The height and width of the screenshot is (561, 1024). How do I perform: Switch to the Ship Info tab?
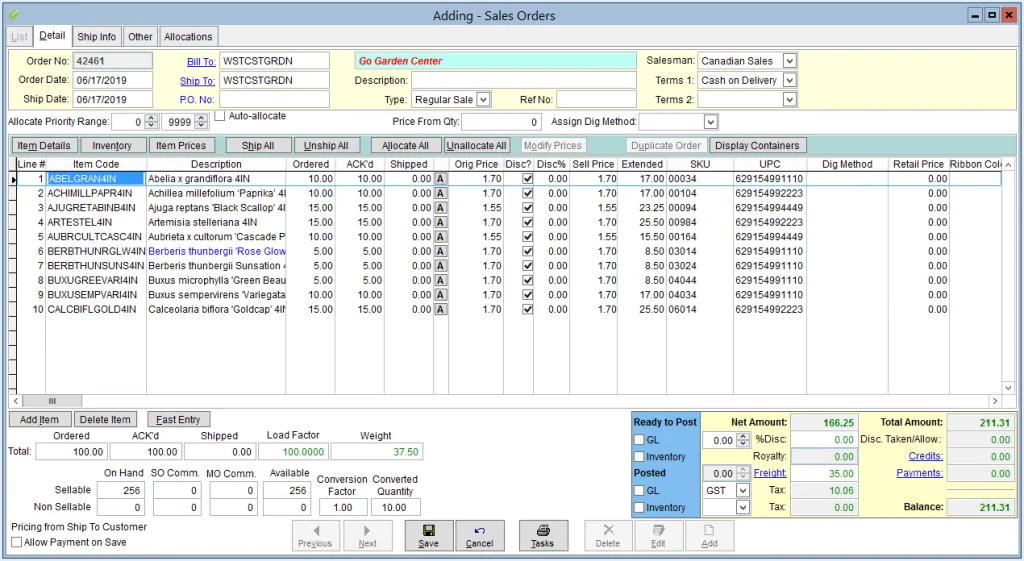click(x=97, y=37)
